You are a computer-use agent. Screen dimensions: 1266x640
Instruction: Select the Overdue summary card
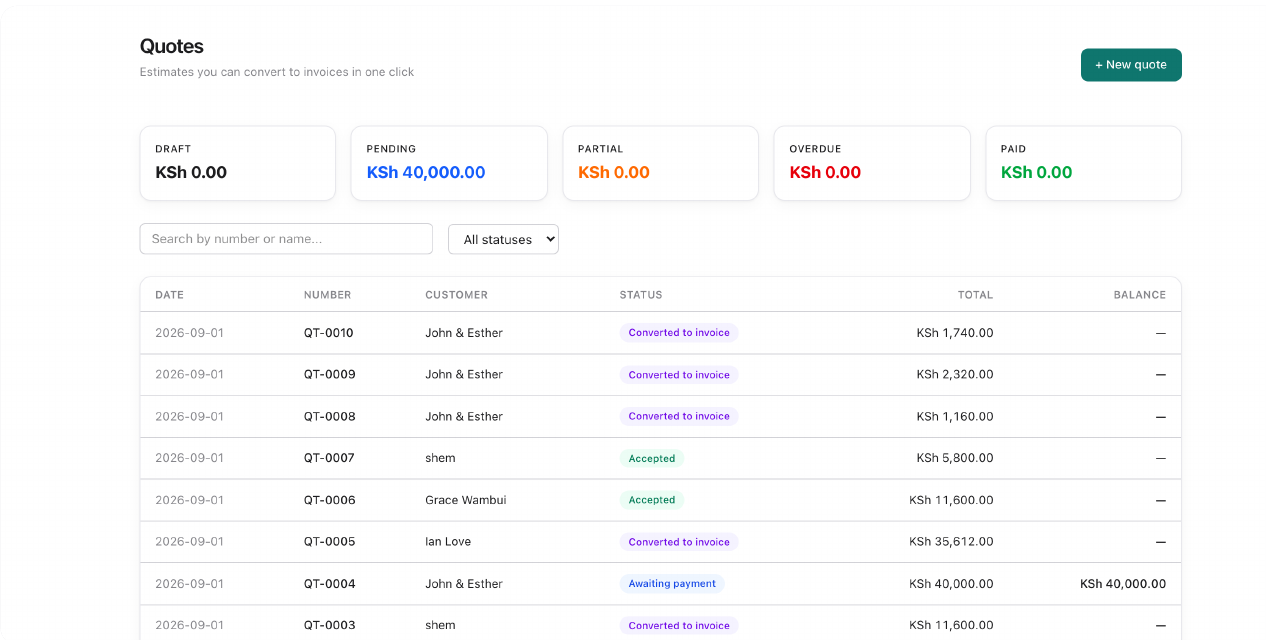pos(872,163)
